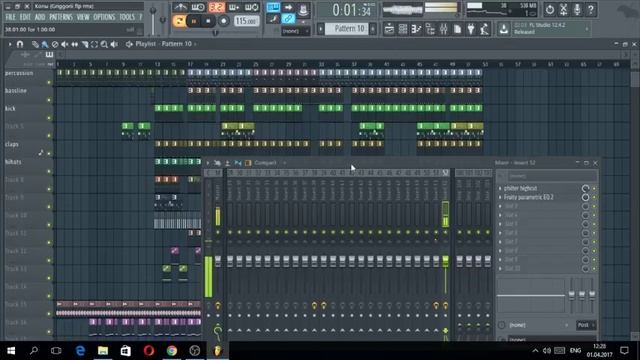Open the piano roll icon
The width and height of the screenshot is (640, 360).
point(416,29)
